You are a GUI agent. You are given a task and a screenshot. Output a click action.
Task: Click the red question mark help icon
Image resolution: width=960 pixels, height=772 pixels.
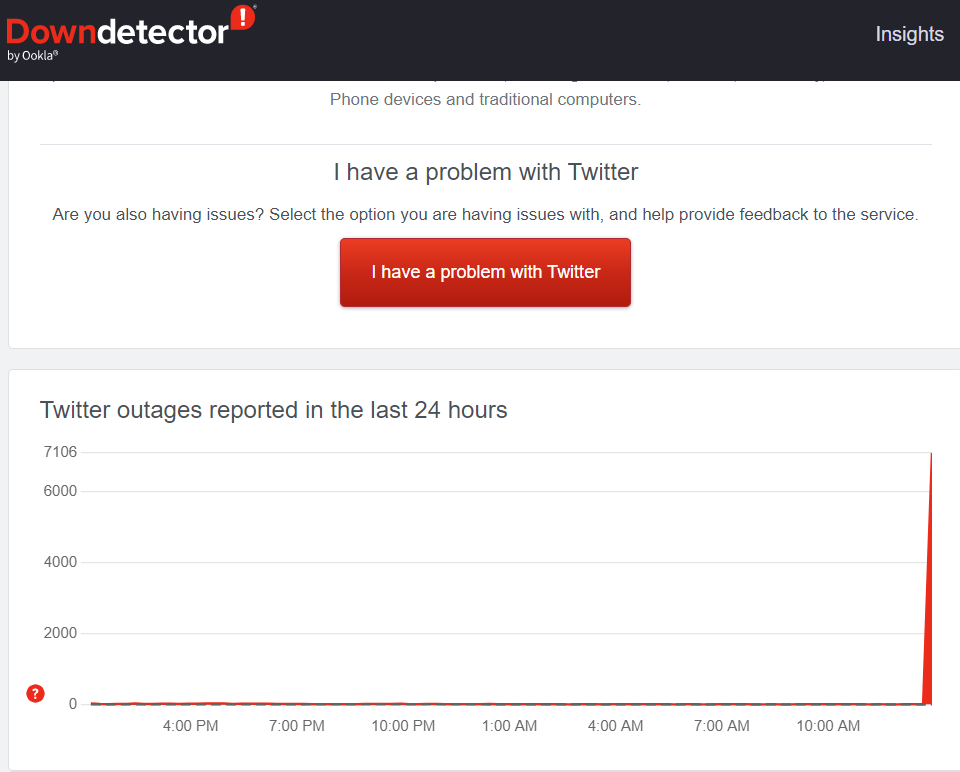click(35, 693)
